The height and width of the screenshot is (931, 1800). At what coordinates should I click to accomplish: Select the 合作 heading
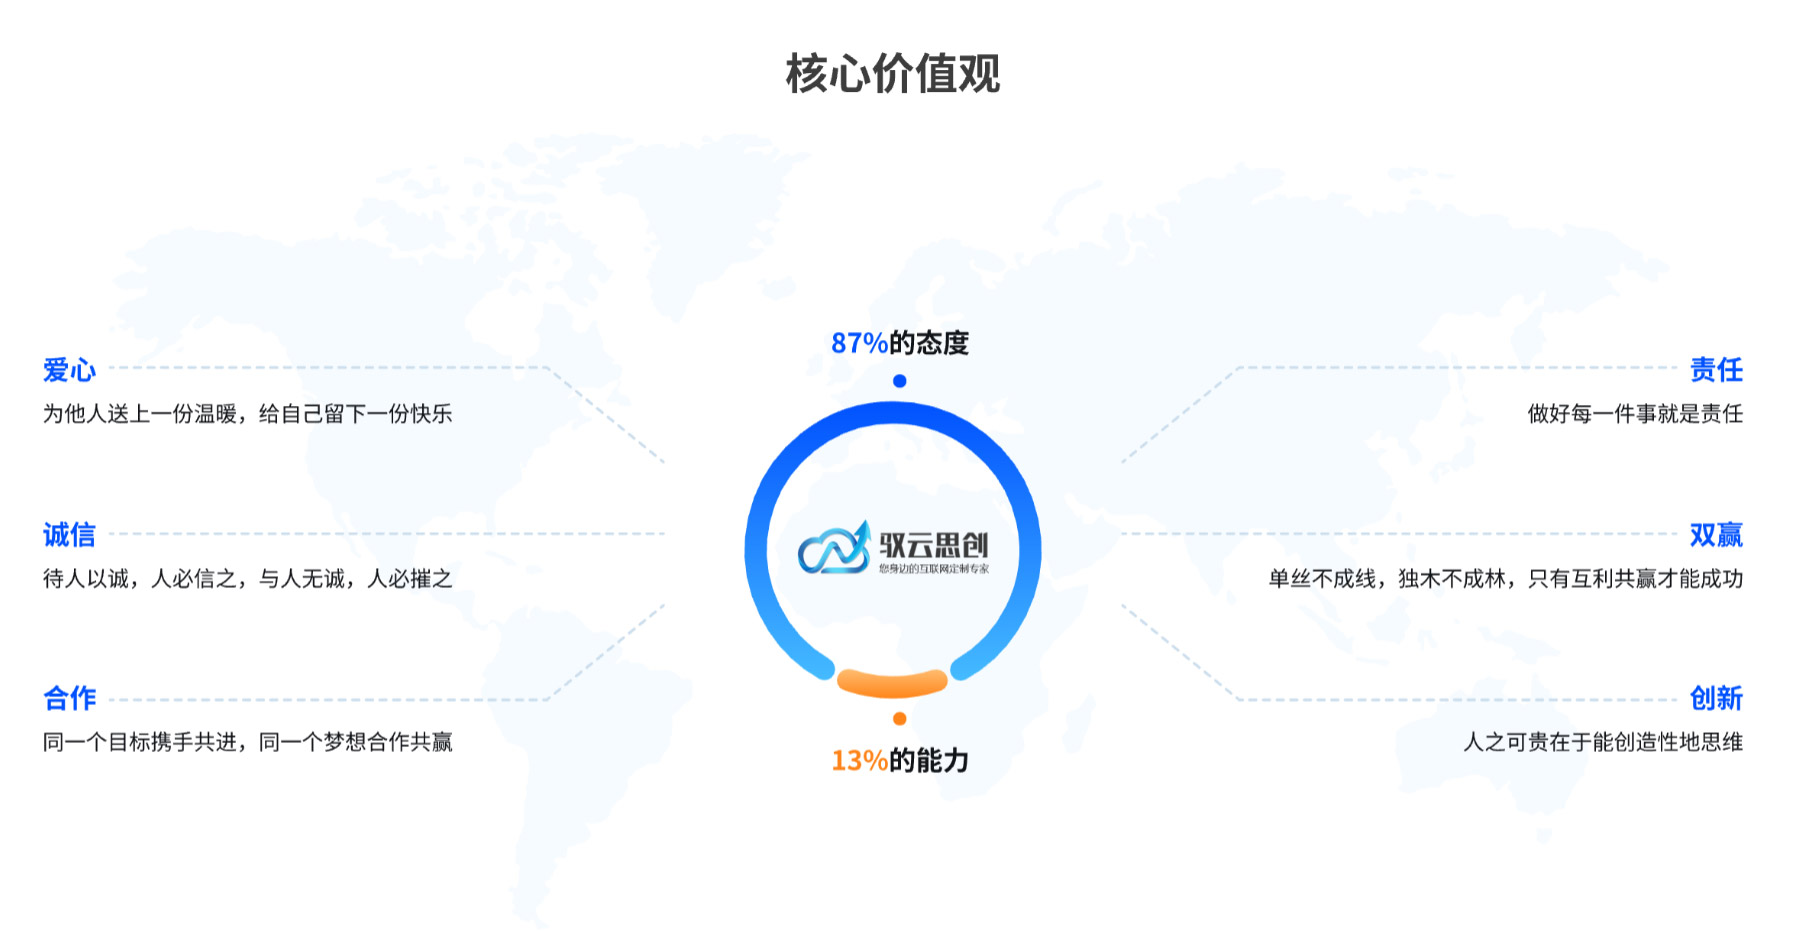pos(69,698)
